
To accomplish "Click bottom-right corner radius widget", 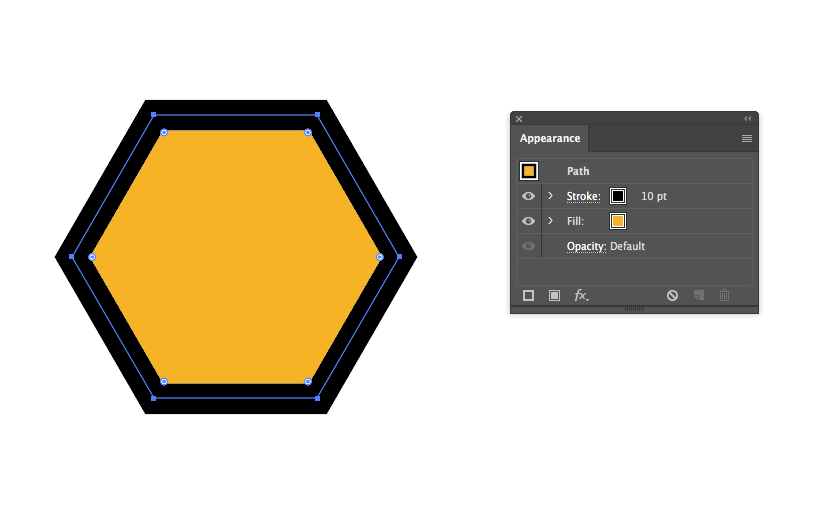I will tap(308, 381).
